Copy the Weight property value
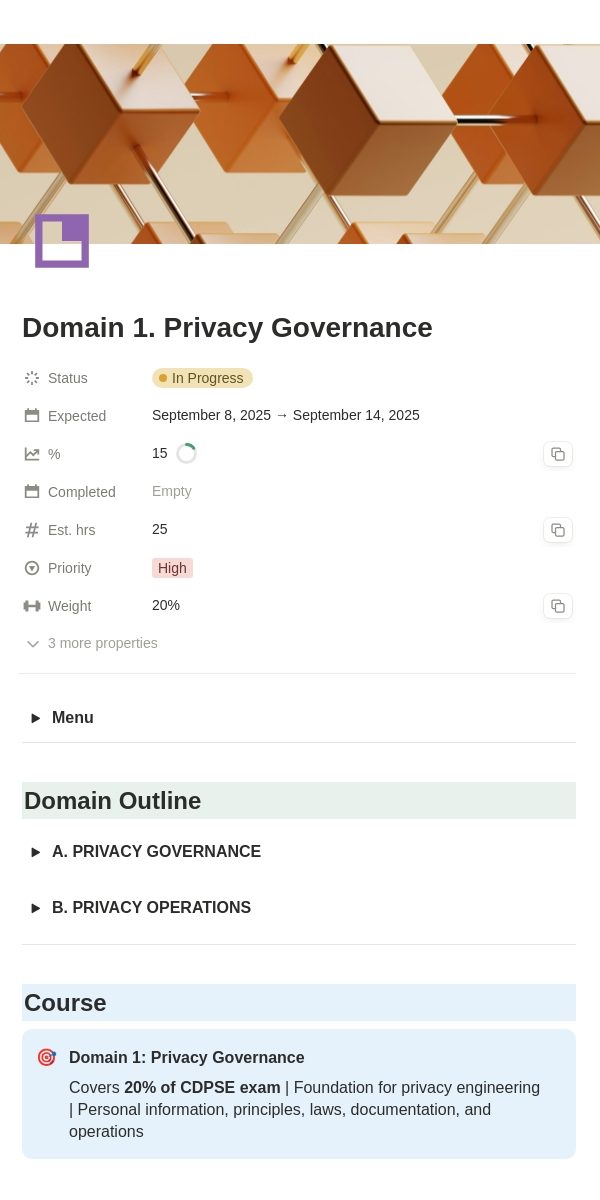Viewport: 600px width, 1200px height. tap(558, 606)
